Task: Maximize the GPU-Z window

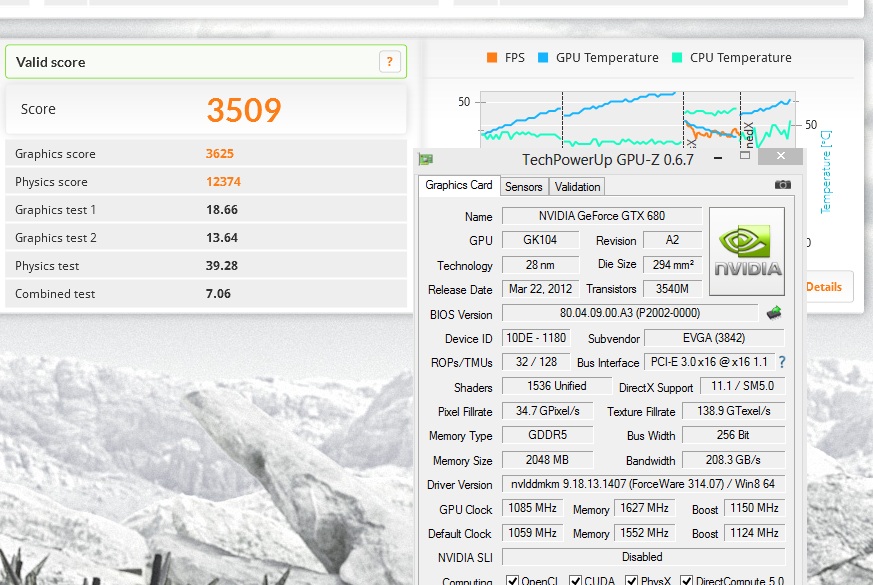Action: coord(744,157)
